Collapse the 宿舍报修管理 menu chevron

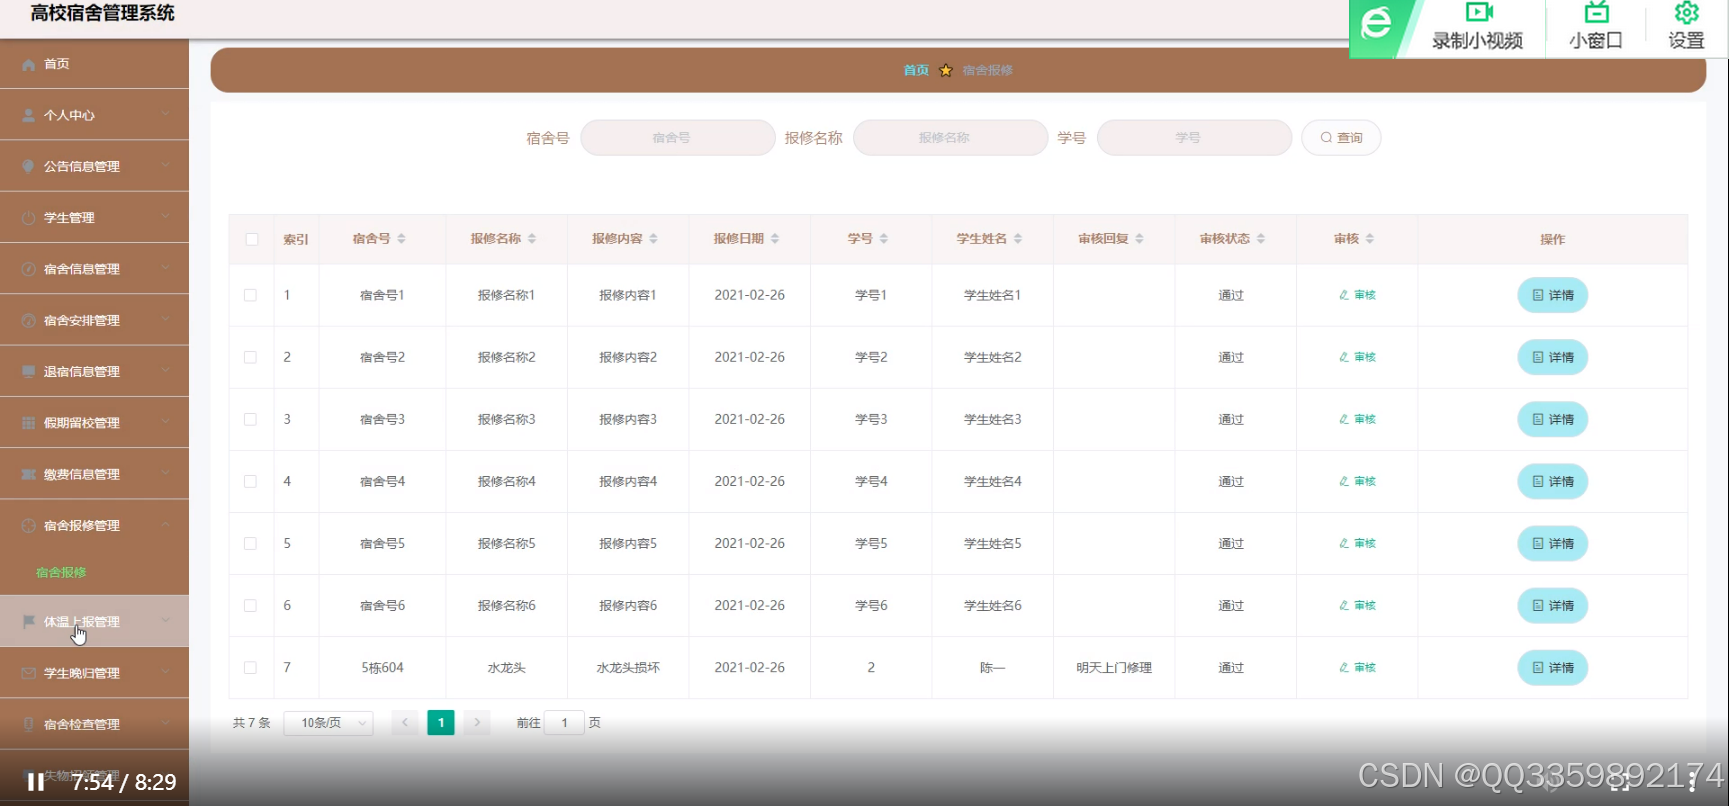coord(166,525)
